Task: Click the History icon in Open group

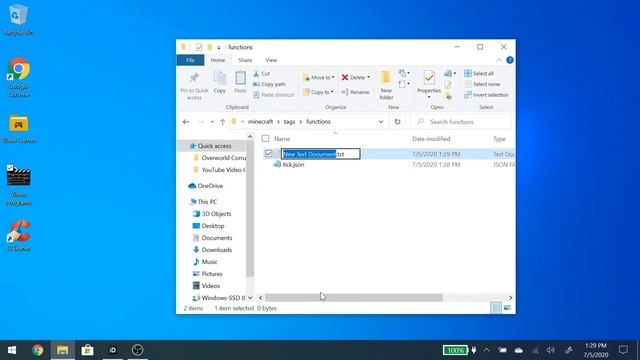Action: 448,96
